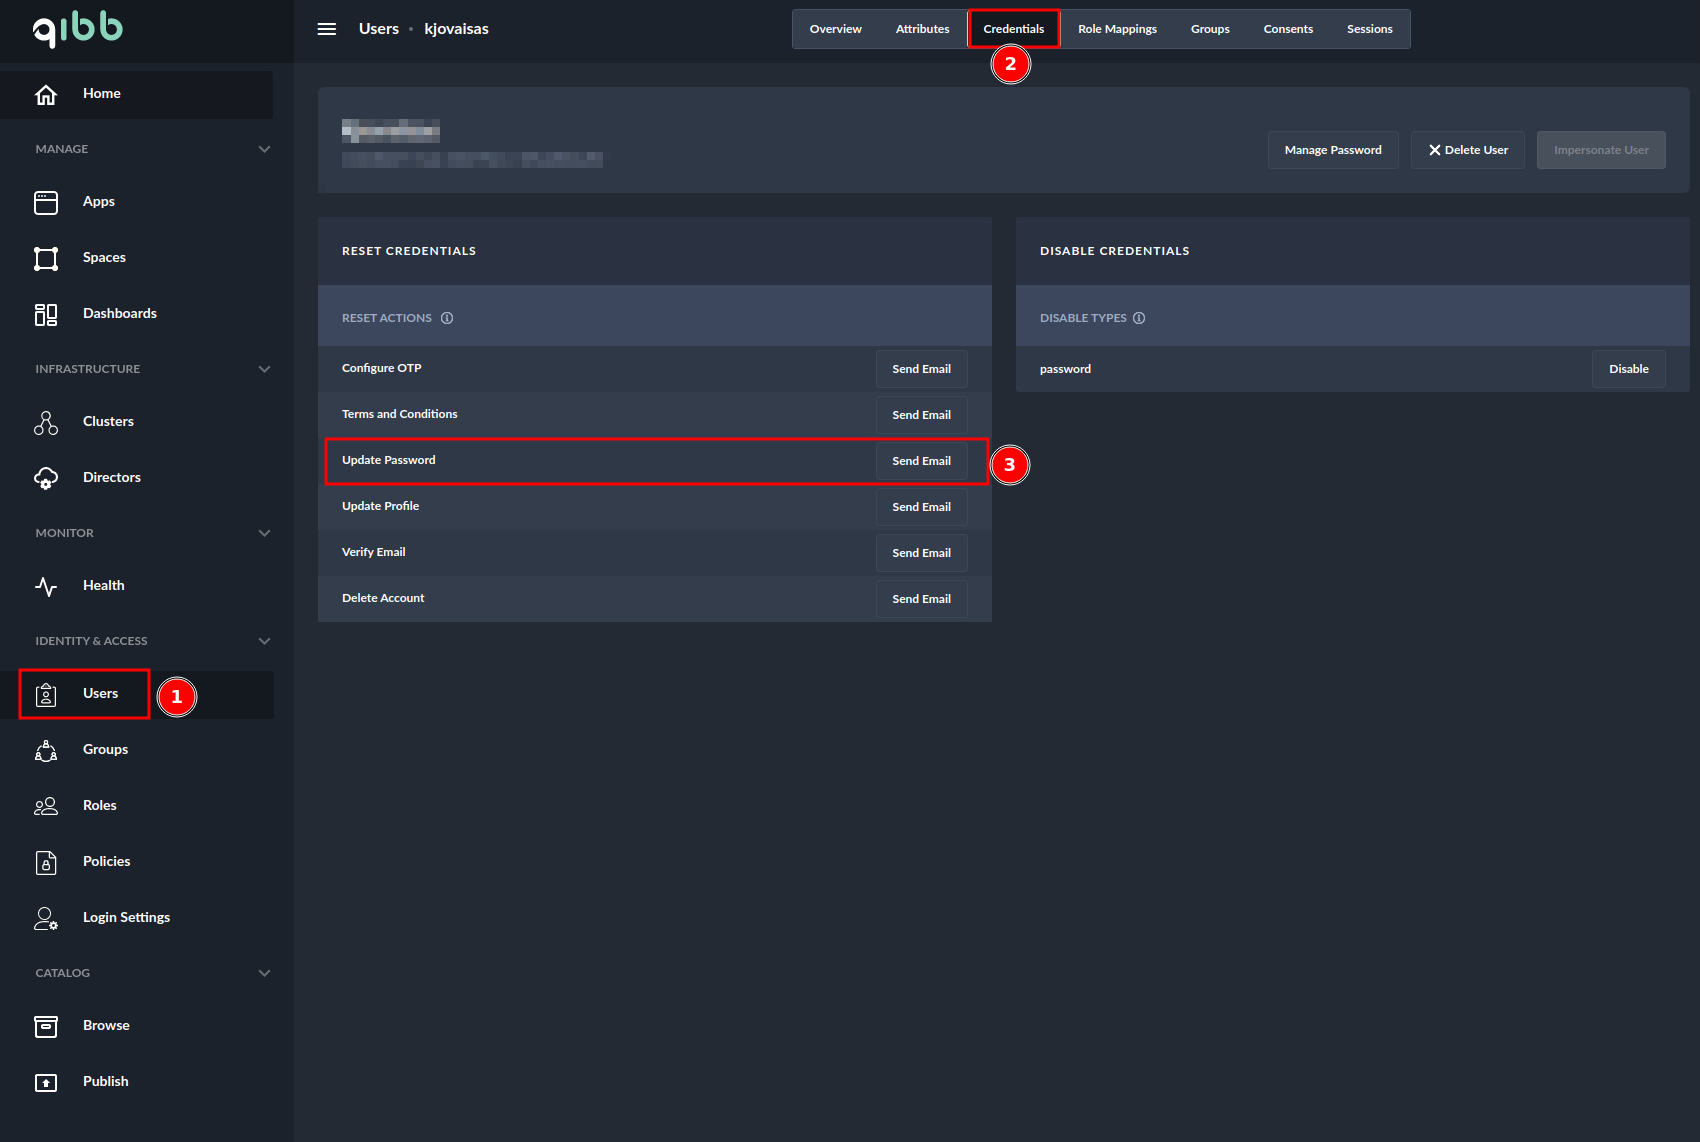The width and height of the screenshot is (1700, 1142).
Task: Click the hamburger menu icon
Action: pyautogui.click(x=326, y=29)
